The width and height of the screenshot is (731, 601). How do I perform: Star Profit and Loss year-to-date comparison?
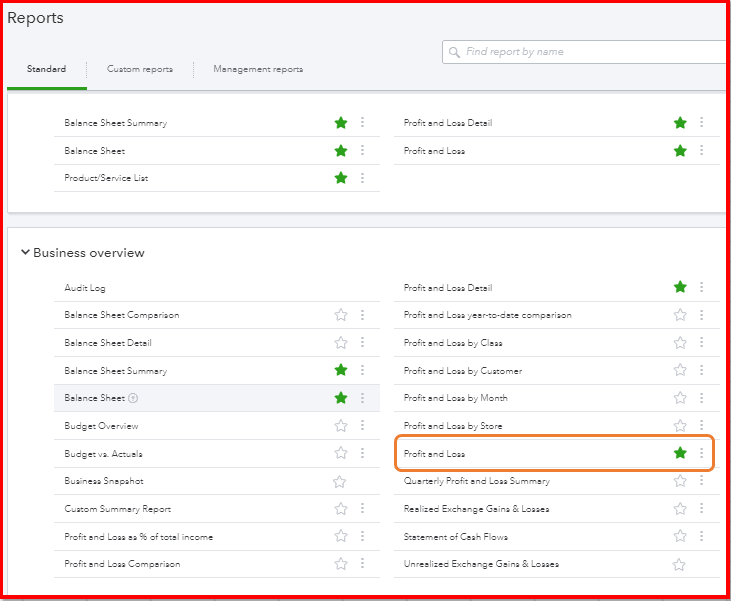coord(680,315)
